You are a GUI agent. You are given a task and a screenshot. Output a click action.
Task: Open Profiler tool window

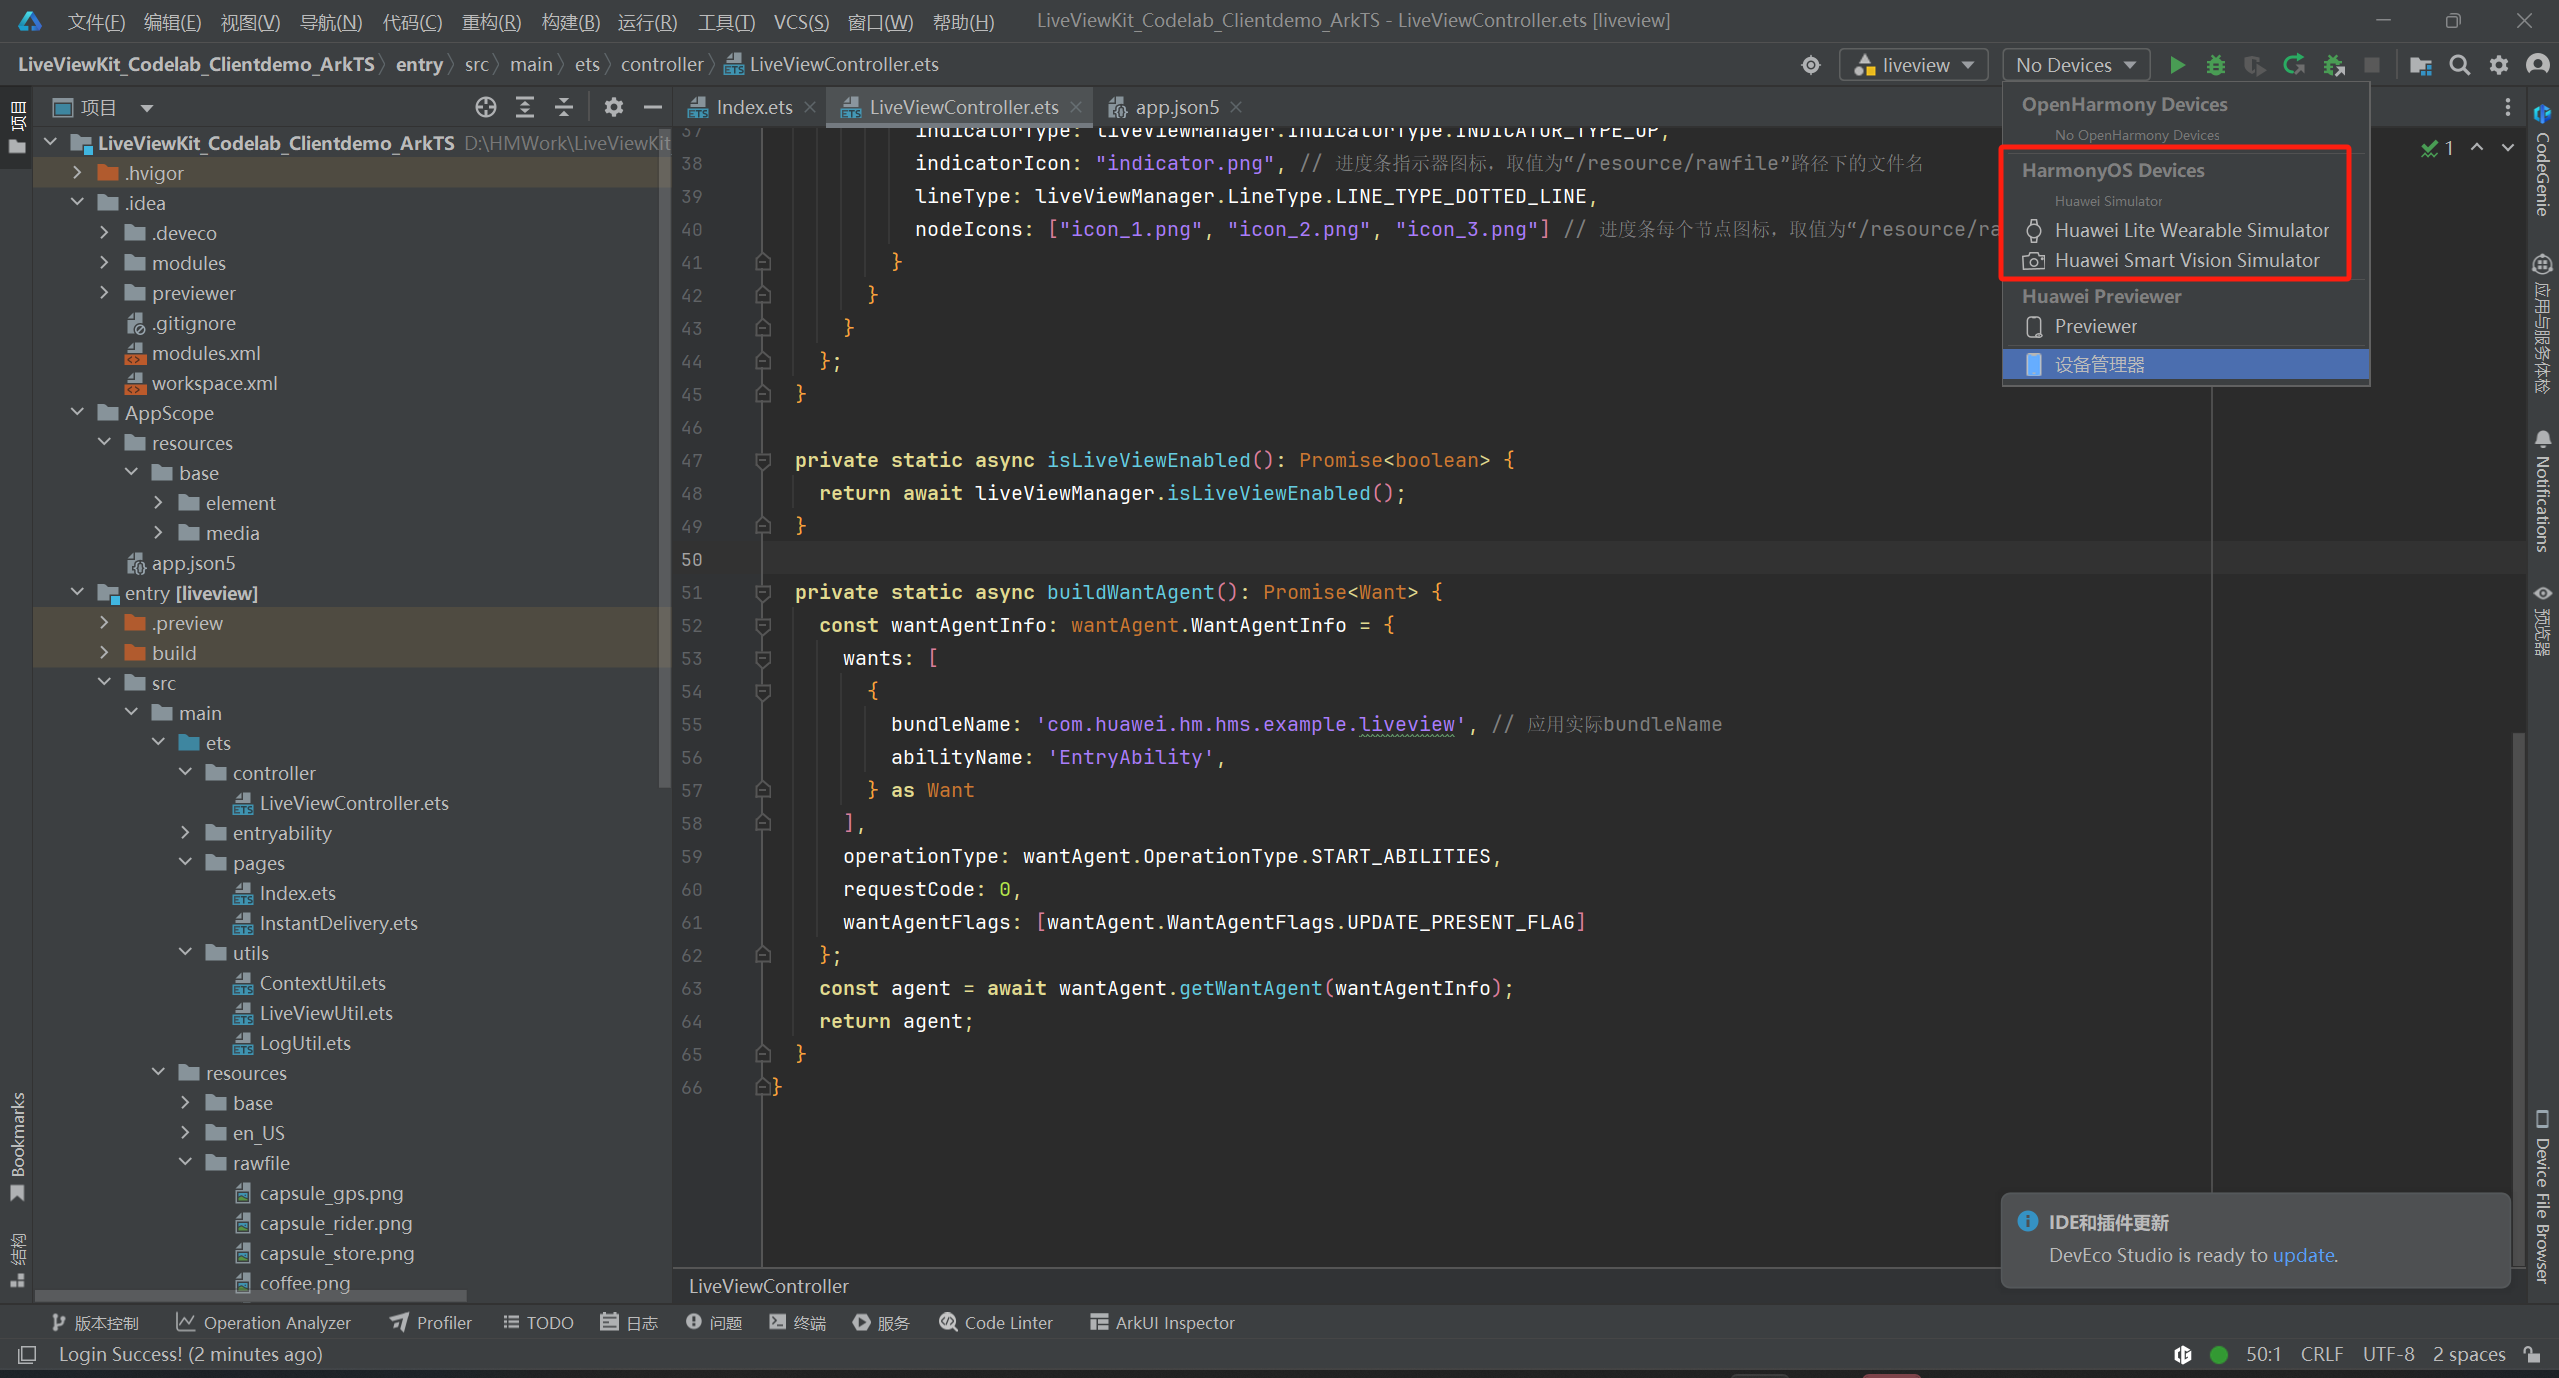click(431, 1322)
